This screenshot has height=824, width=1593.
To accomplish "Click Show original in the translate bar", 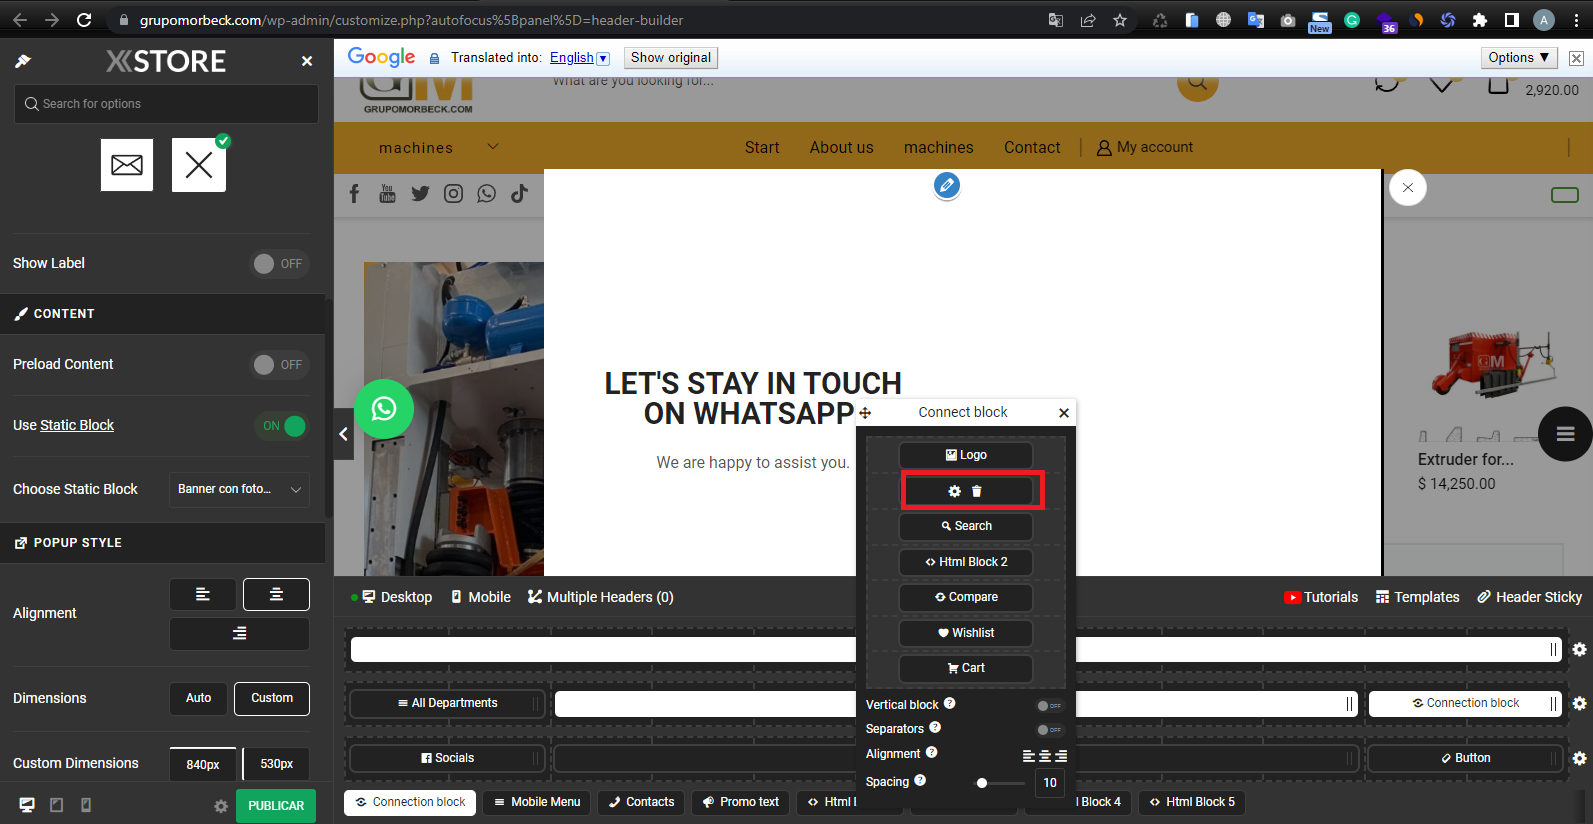I will (671, 58).
